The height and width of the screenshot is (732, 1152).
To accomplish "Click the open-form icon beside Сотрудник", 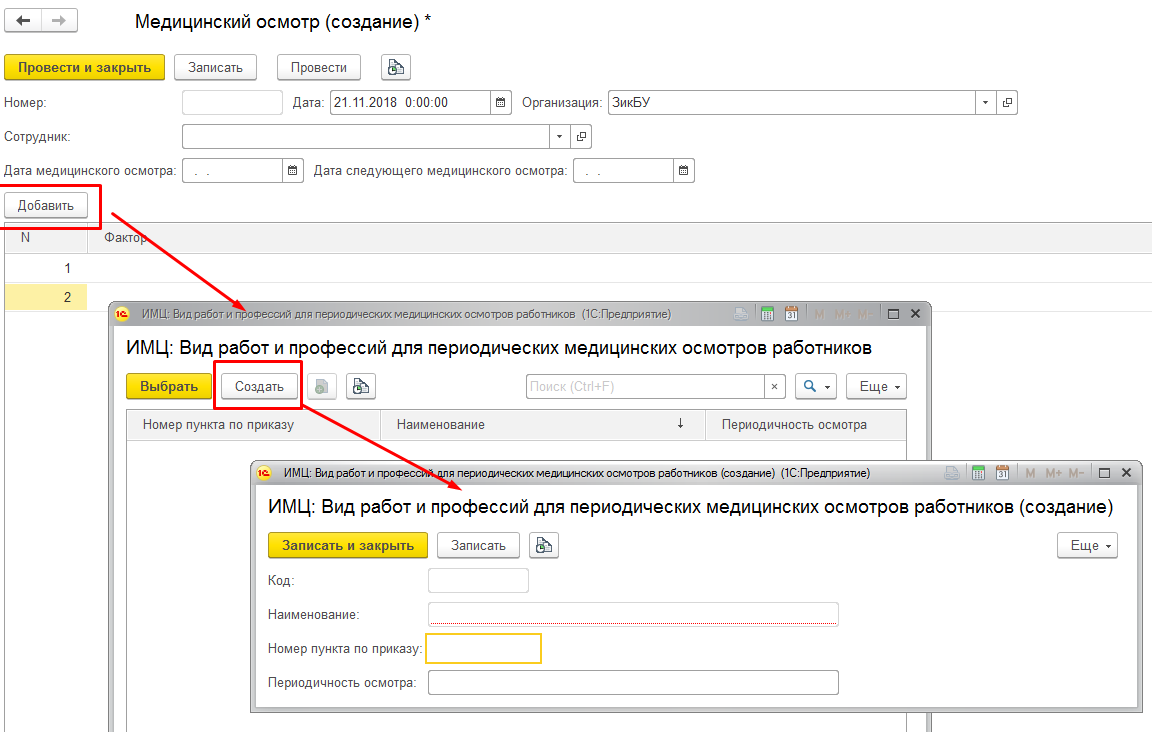I will point(581,136).
